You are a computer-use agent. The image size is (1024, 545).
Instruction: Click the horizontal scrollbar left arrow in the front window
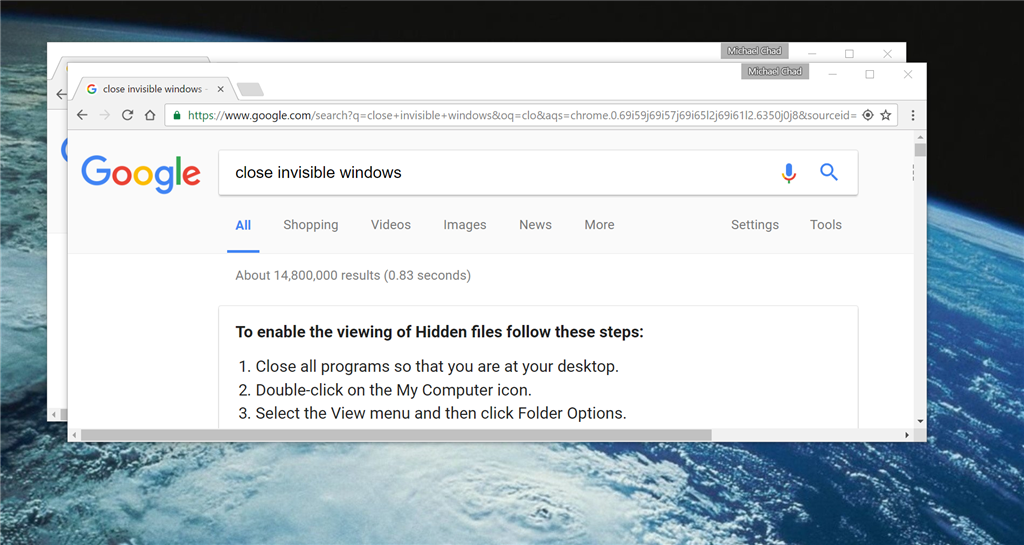tap(74, 435)
